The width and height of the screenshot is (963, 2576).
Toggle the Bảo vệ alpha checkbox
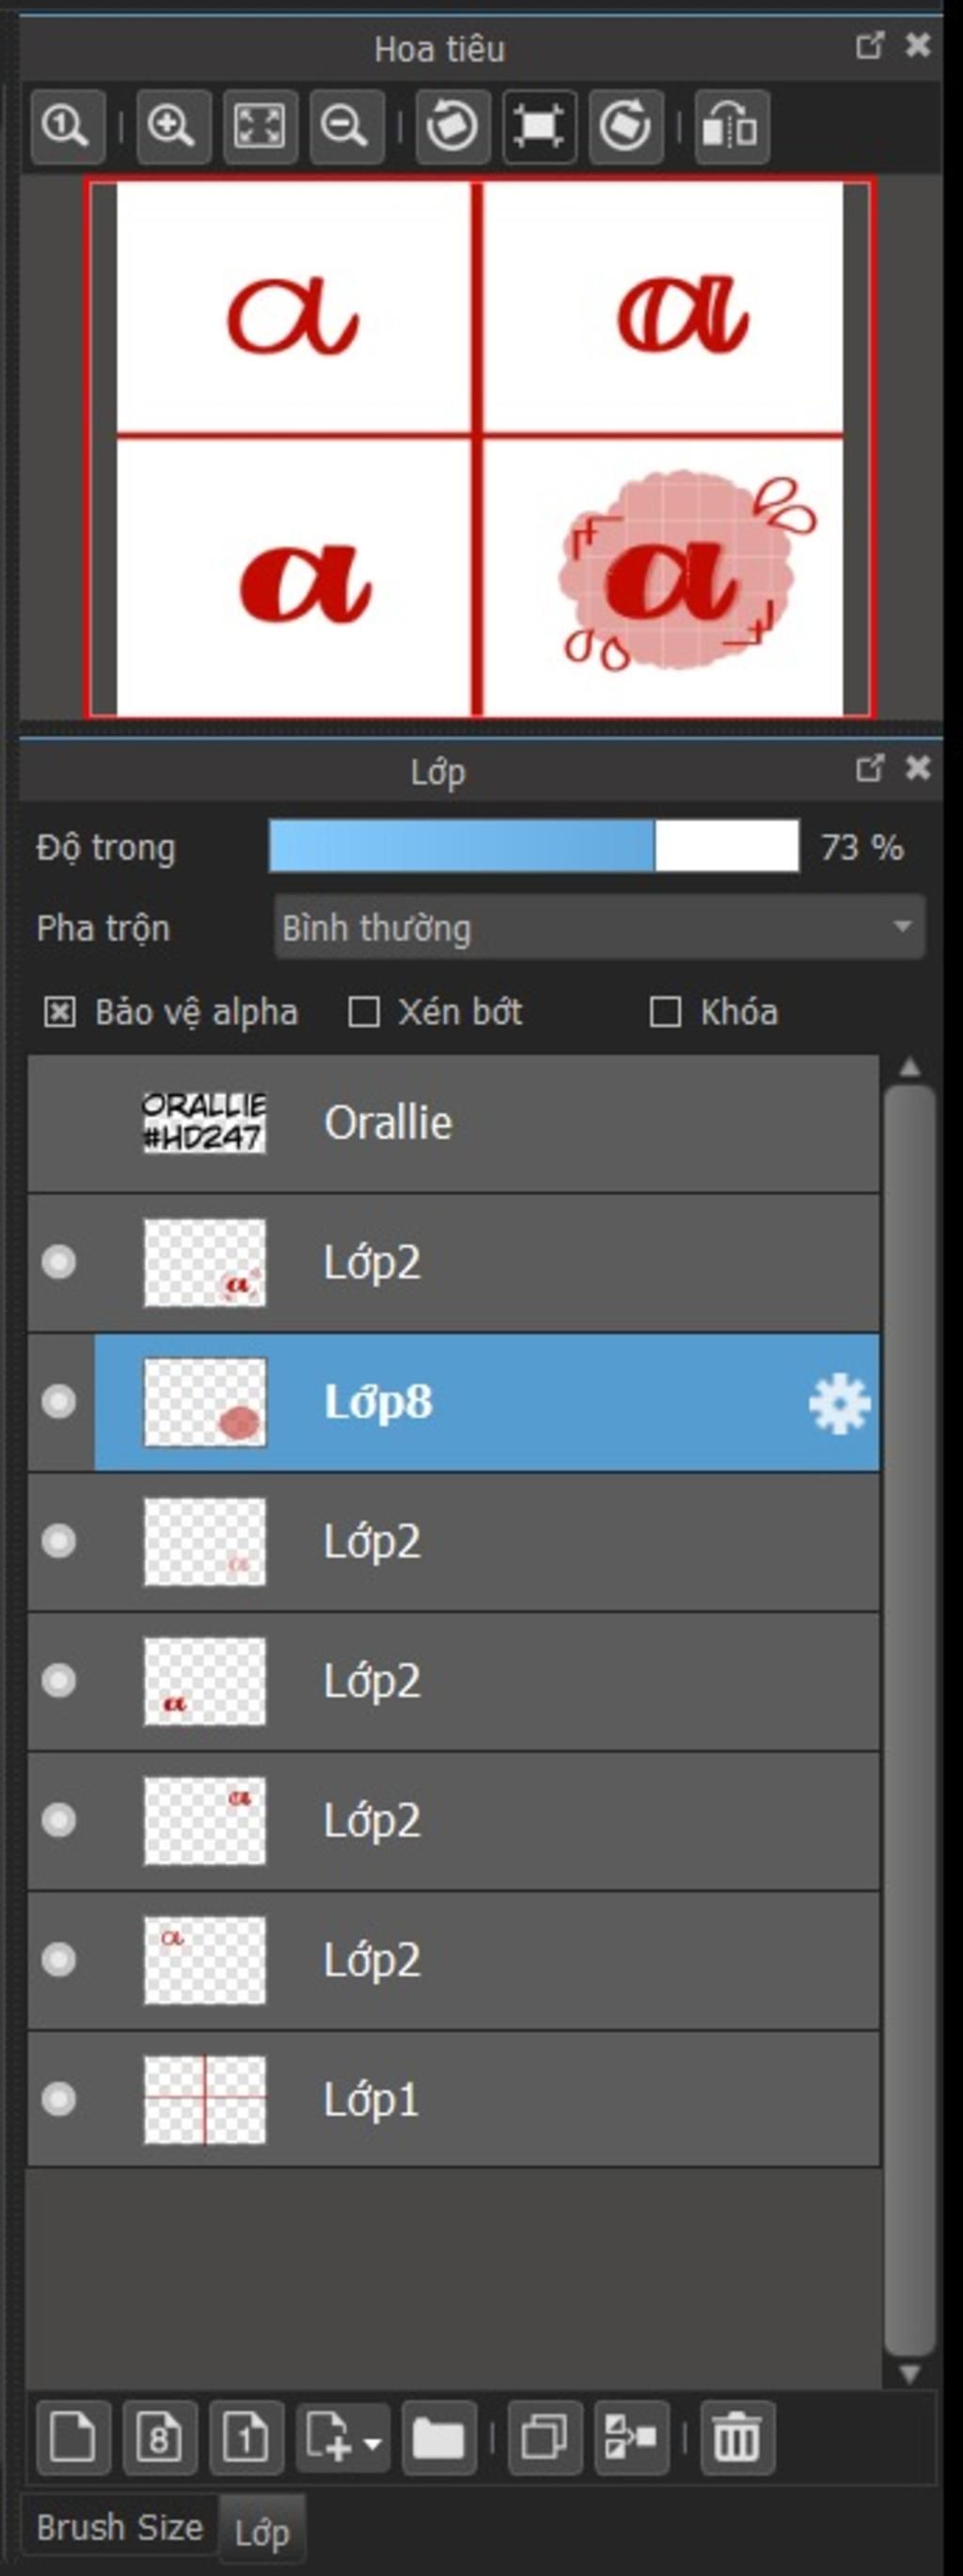60,1013
